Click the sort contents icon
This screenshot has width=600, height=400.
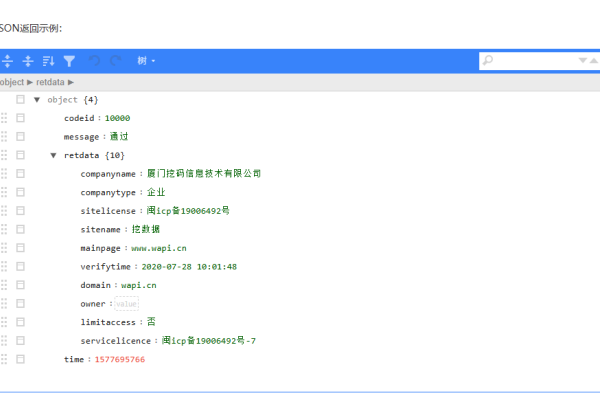[x=48, y=61]
